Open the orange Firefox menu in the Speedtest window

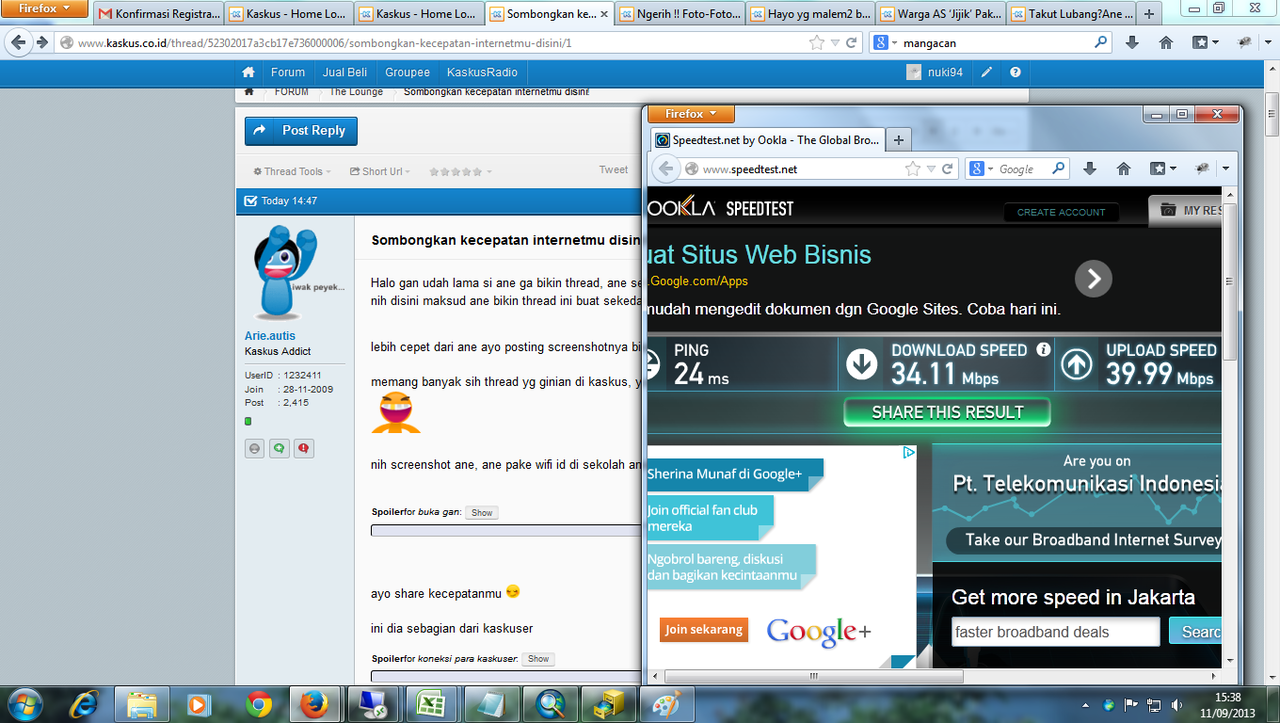coord(691,114)
